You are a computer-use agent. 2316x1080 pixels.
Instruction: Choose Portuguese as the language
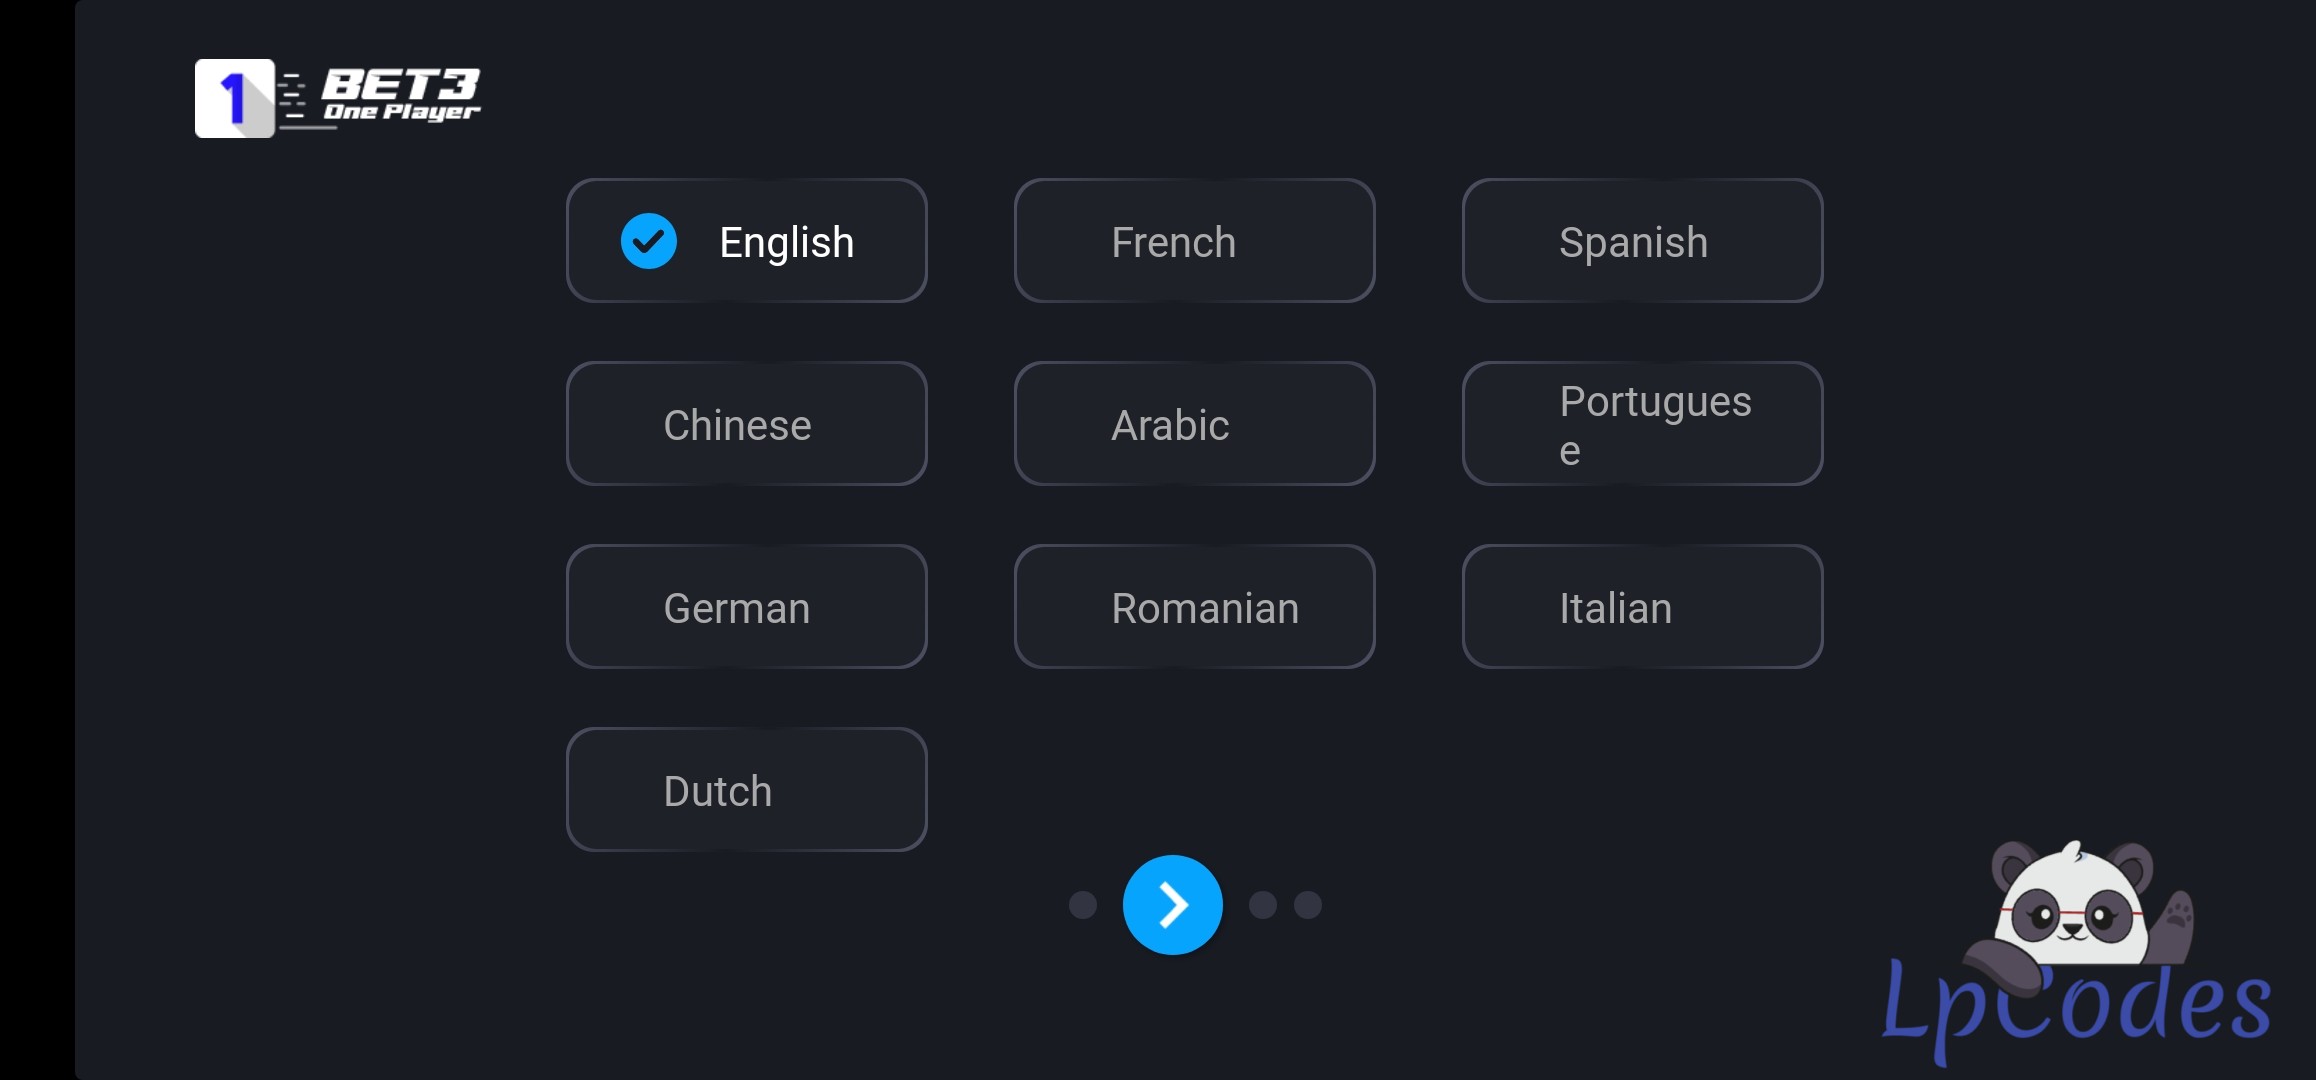click(1642, 424)
